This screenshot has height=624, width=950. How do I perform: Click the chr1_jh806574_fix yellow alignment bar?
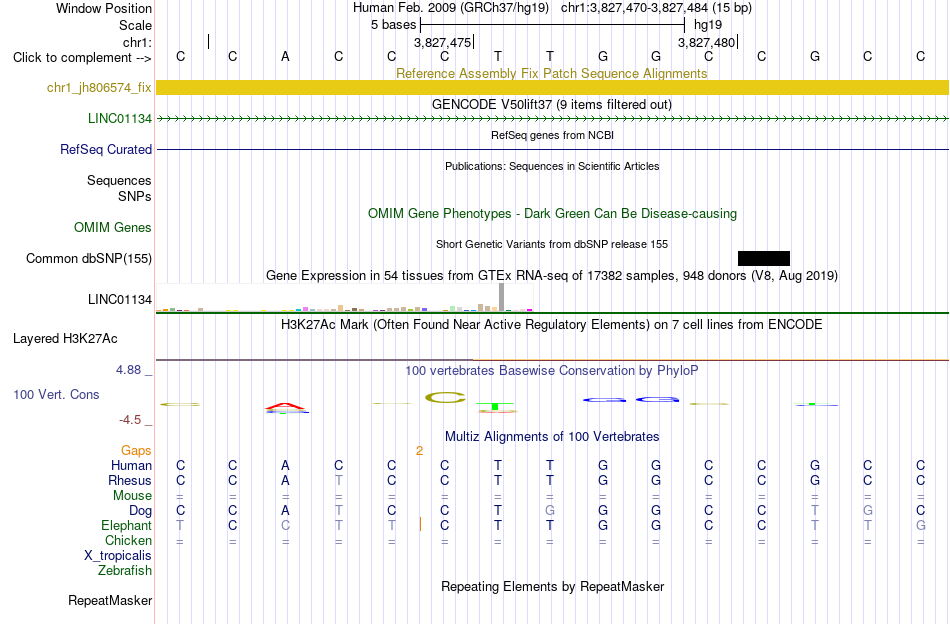tap(552, 87)
